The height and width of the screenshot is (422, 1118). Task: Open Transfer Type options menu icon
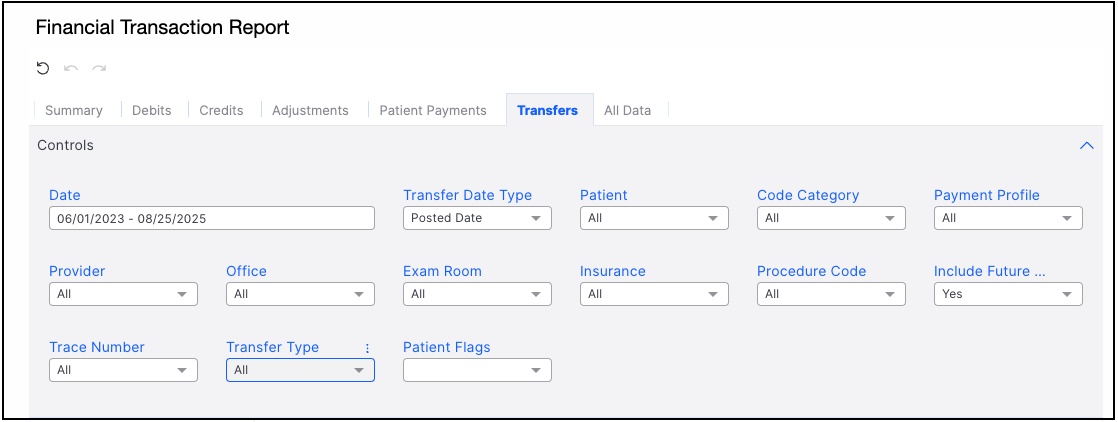367,348
